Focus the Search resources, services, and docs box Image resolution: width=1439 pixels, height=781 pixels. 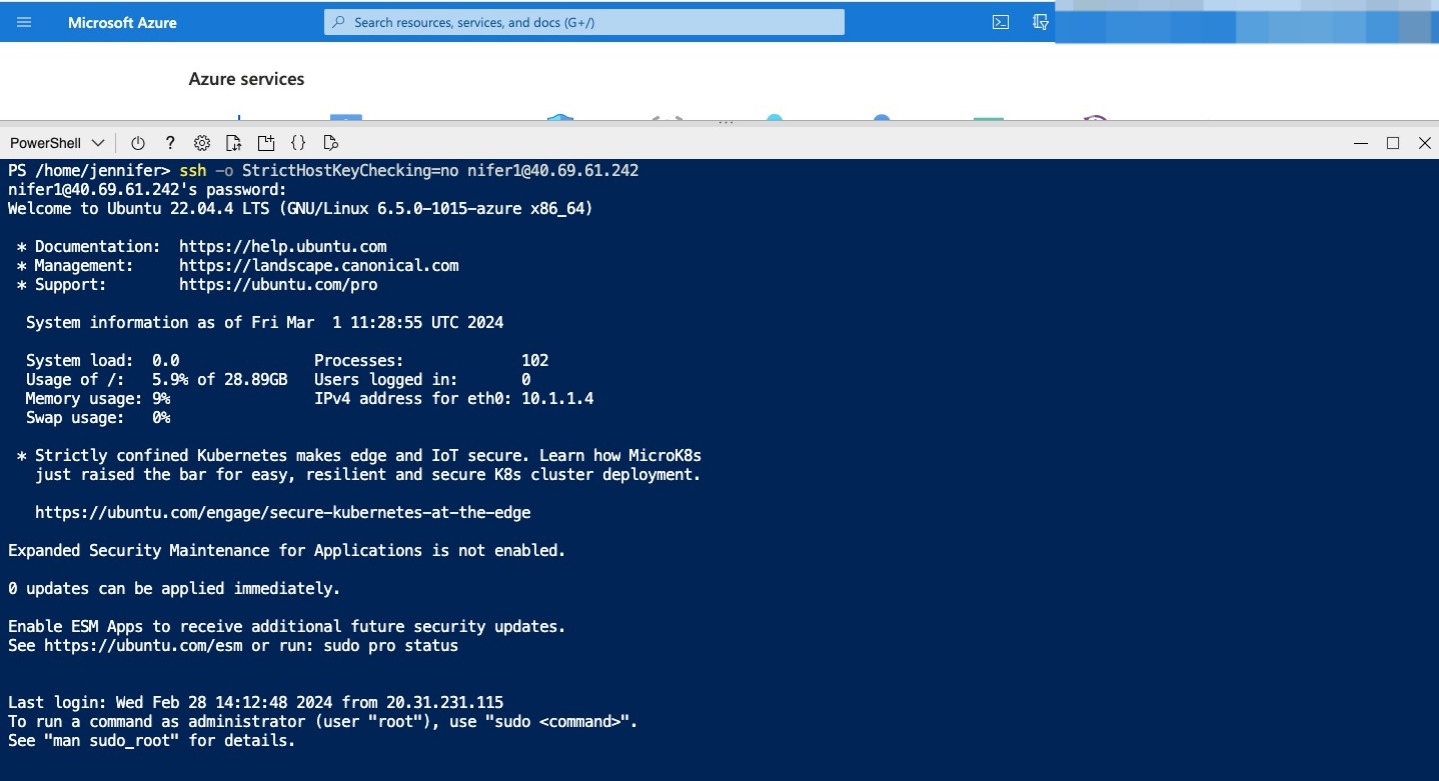[x=584, y=22]
